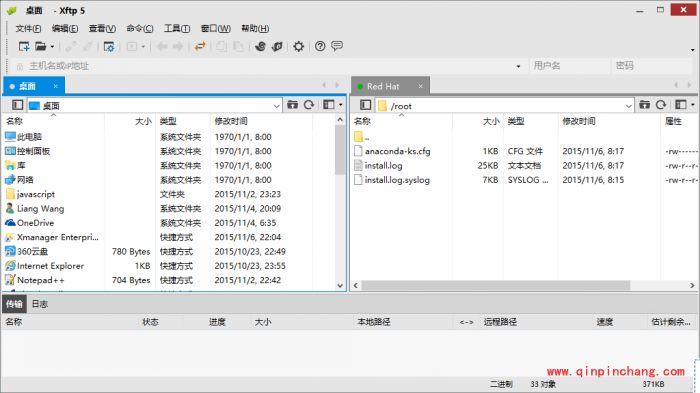Open Options via the gear icon
This screenshot has width=700, height=393.
click(x=299, y=46)
